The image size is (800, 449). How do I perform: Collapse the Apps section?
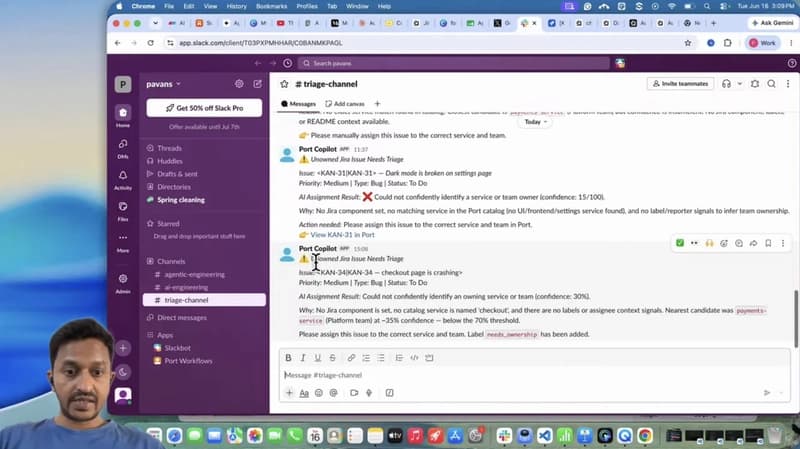coord(160,335)
